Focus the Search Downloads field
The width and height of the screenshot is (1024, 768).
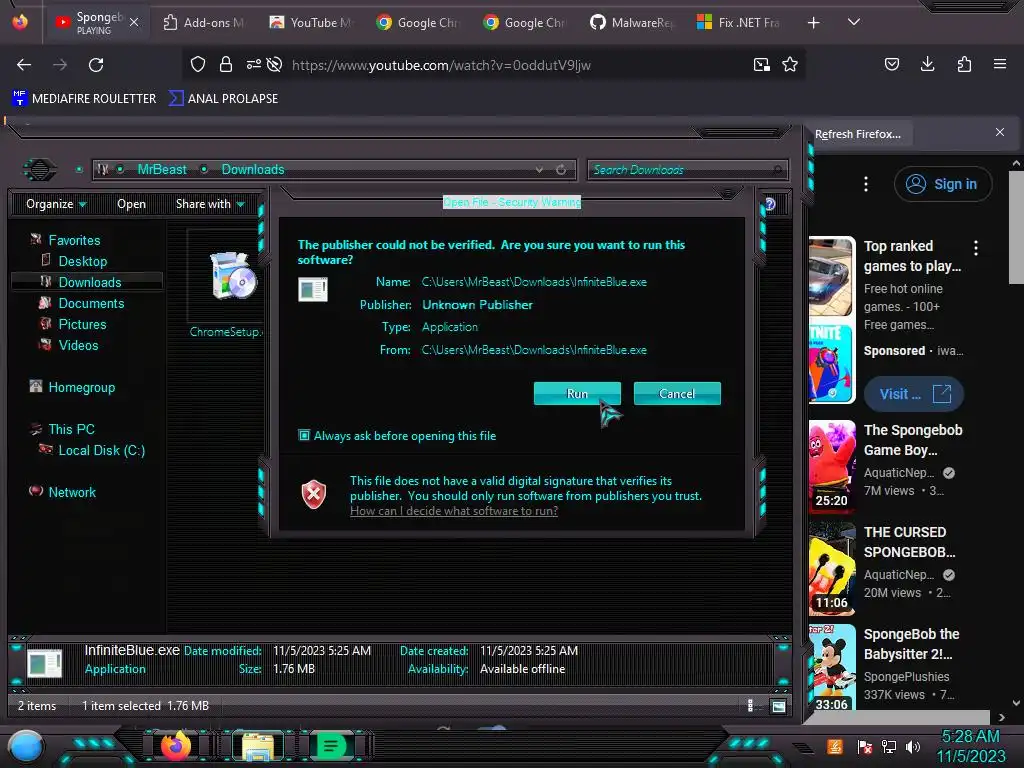687,170
